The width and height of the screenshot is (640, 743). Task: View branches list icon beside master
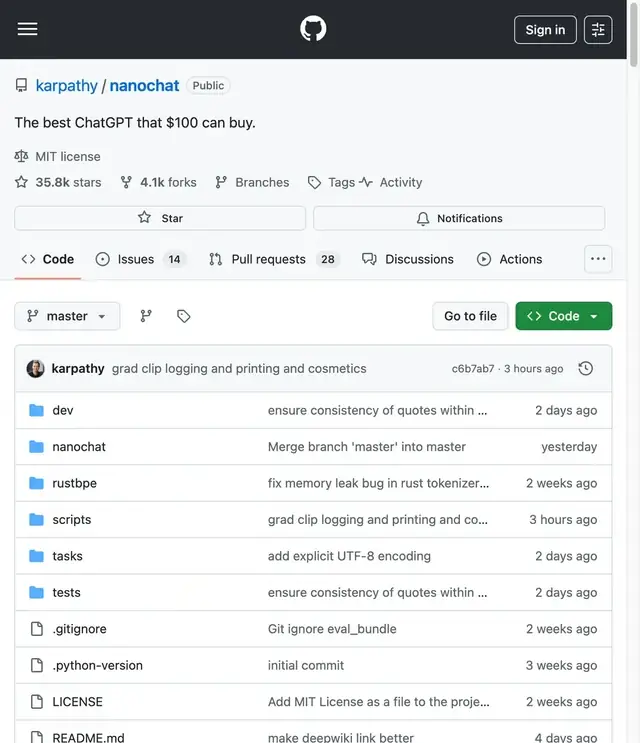coord(146,316)
